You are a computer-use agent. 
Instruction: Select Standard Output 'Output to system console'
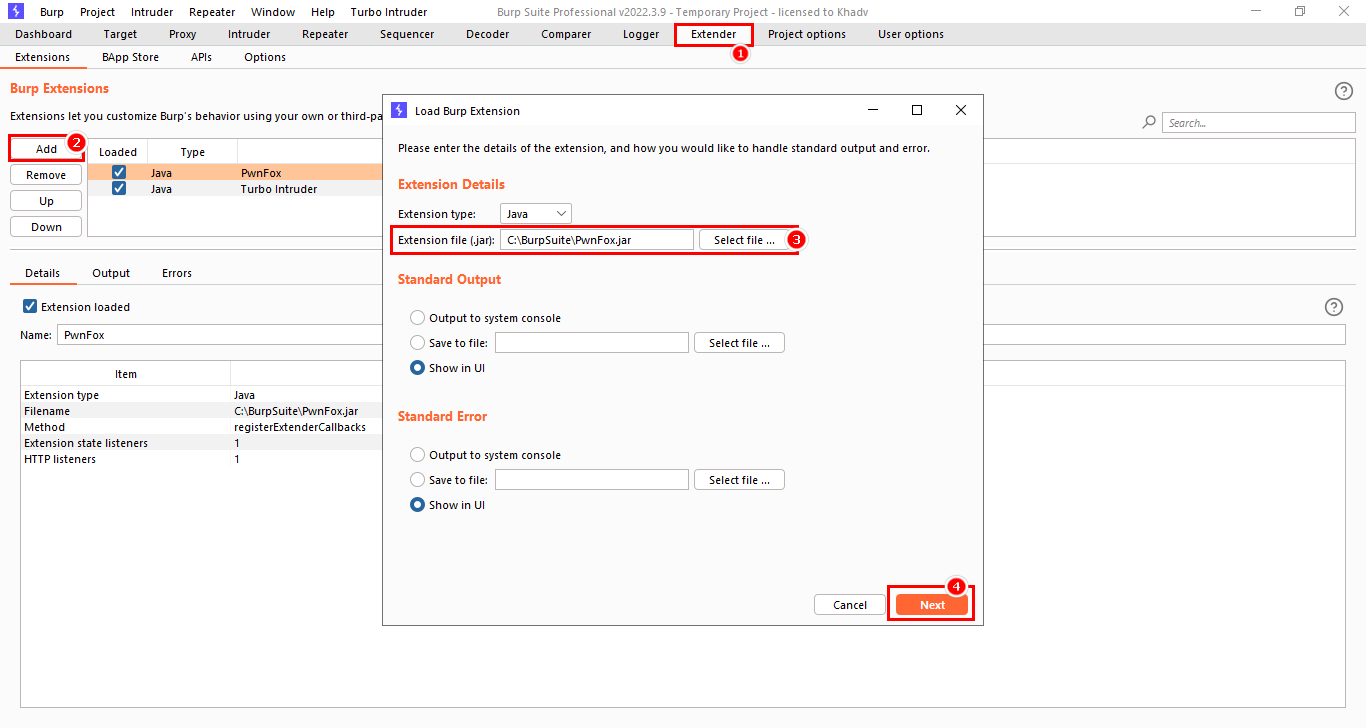click(x=417, y=318)
